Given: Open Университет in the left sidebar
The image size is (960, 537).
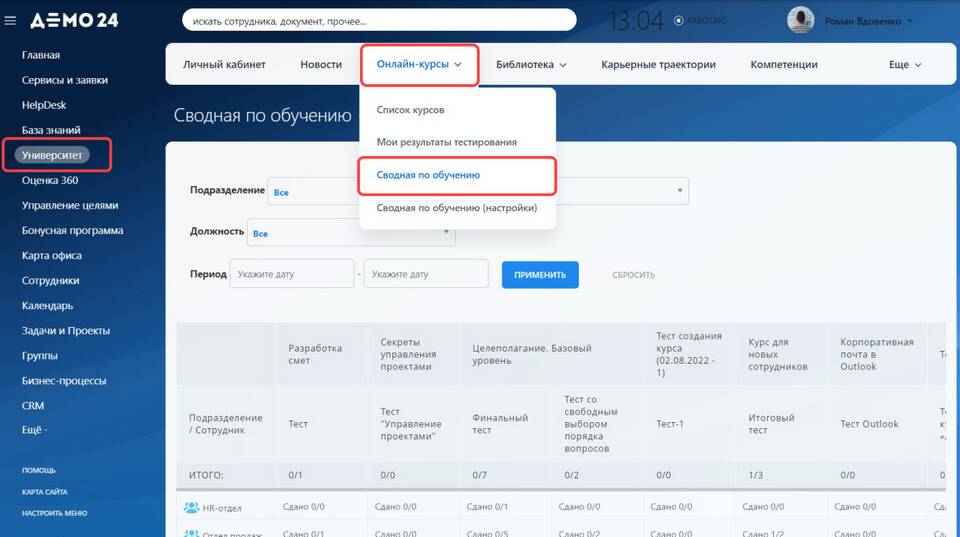Looking at the screenshot, I should click(x=55, y=155).
